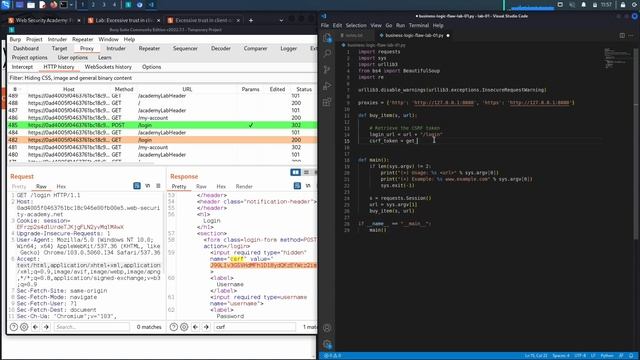640x360 pixels.
Task: Open VS Code Run and Debug icon
Action: [327, 86]
